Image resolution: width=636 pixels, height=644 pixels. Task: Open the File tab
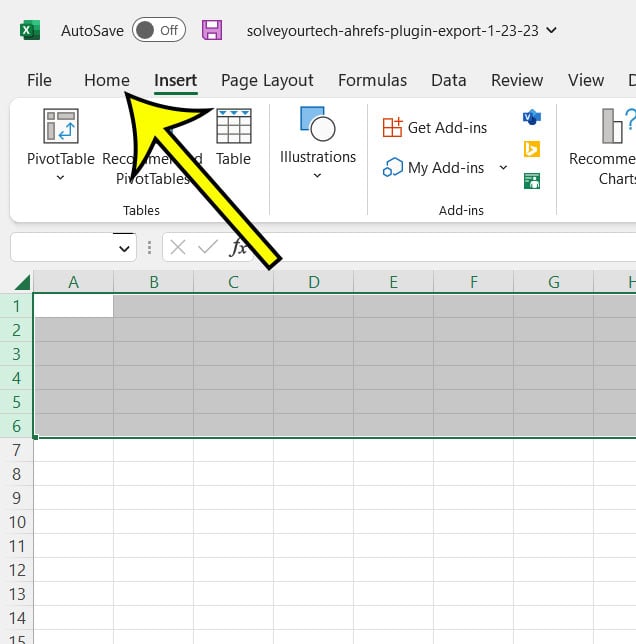[x=39, y=80]
